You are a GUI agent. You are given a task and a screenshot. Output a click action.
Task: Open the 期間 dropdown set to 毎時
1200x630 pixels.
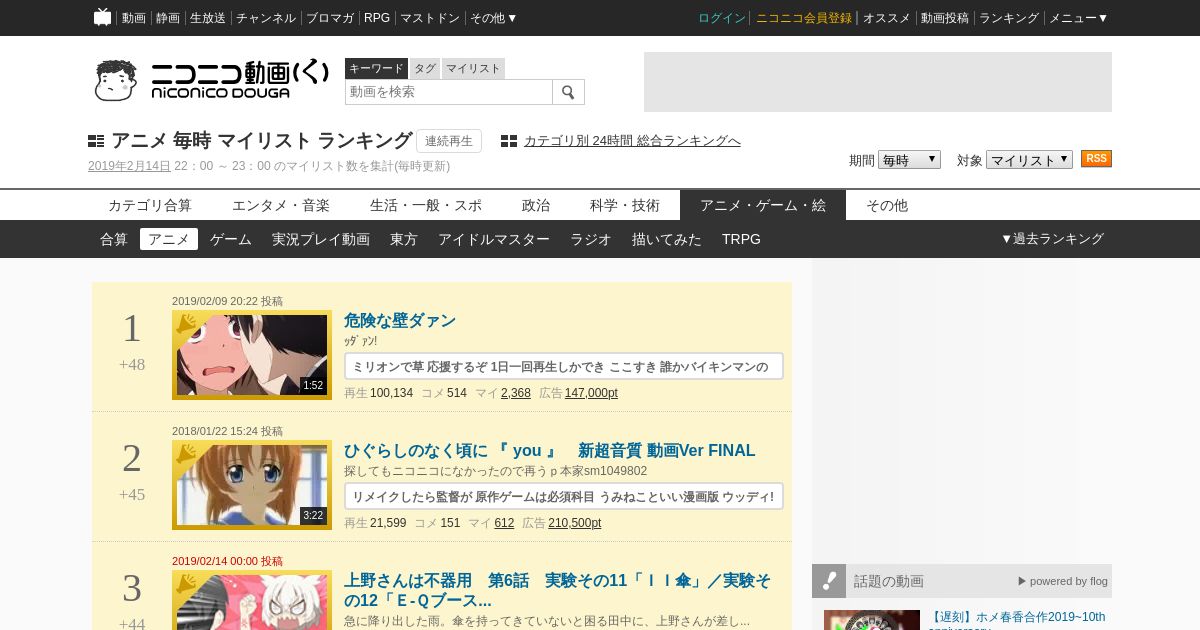(909, 160)
